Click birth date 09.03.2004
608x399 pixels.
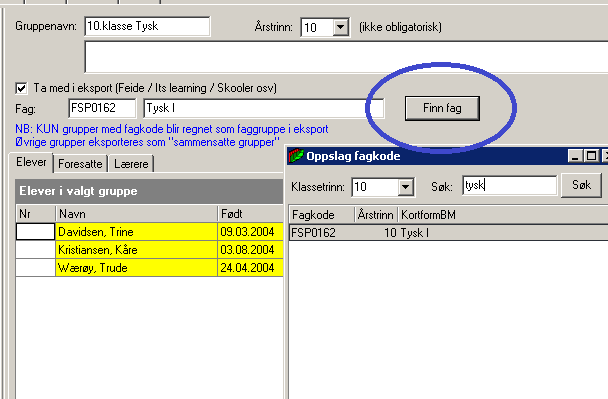(x=250, y=232)
